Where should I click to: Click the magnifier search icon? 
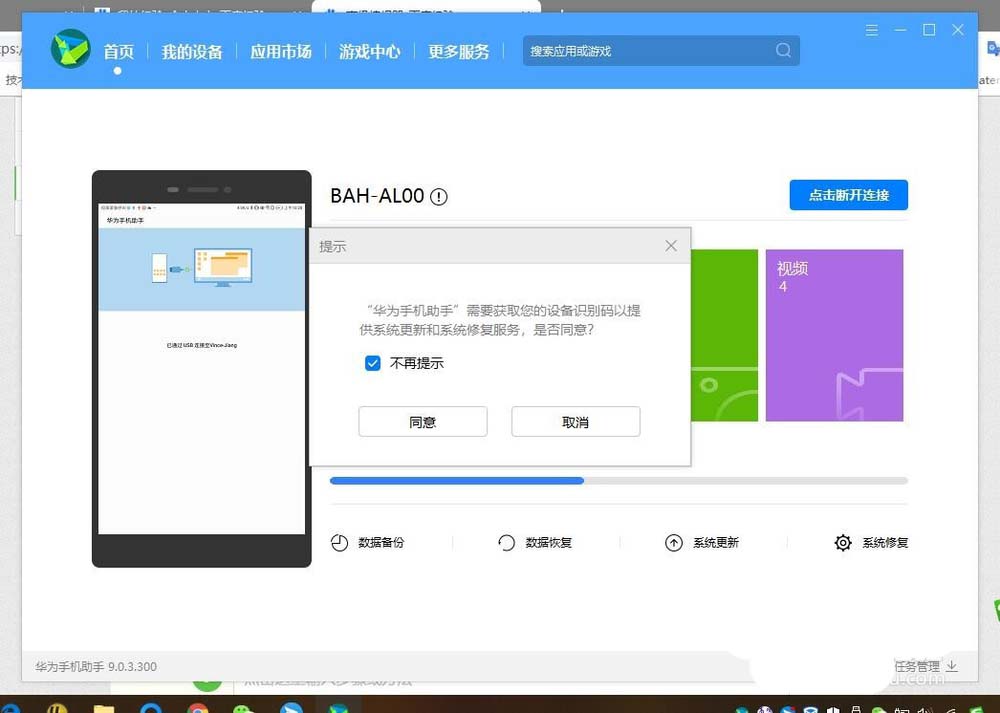pyautogui.click(x=783, y=50)
